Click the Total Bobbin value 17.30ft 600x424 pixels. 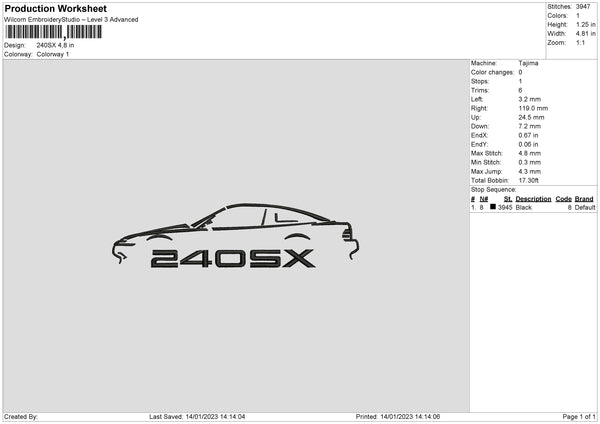point(528,180)
